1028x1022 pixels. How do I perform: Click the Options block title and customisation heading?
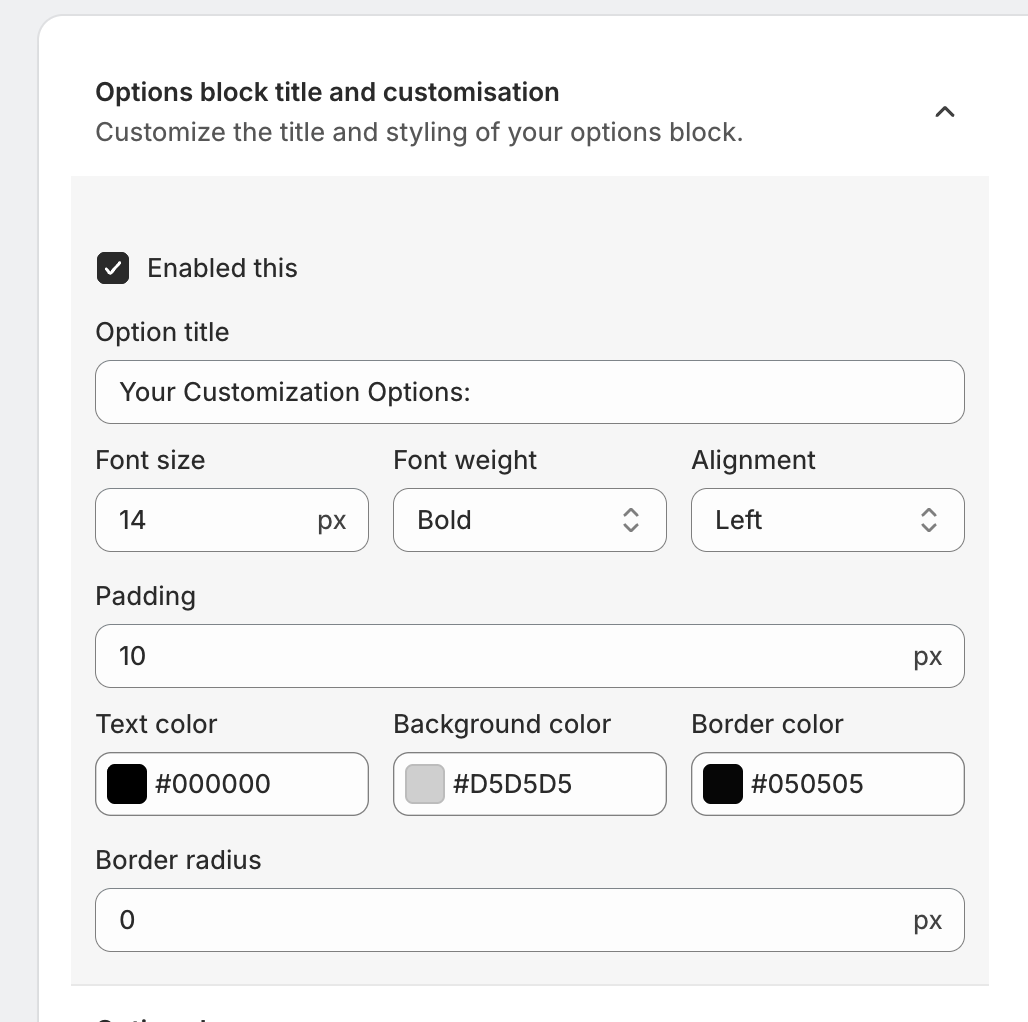point(327,93)
